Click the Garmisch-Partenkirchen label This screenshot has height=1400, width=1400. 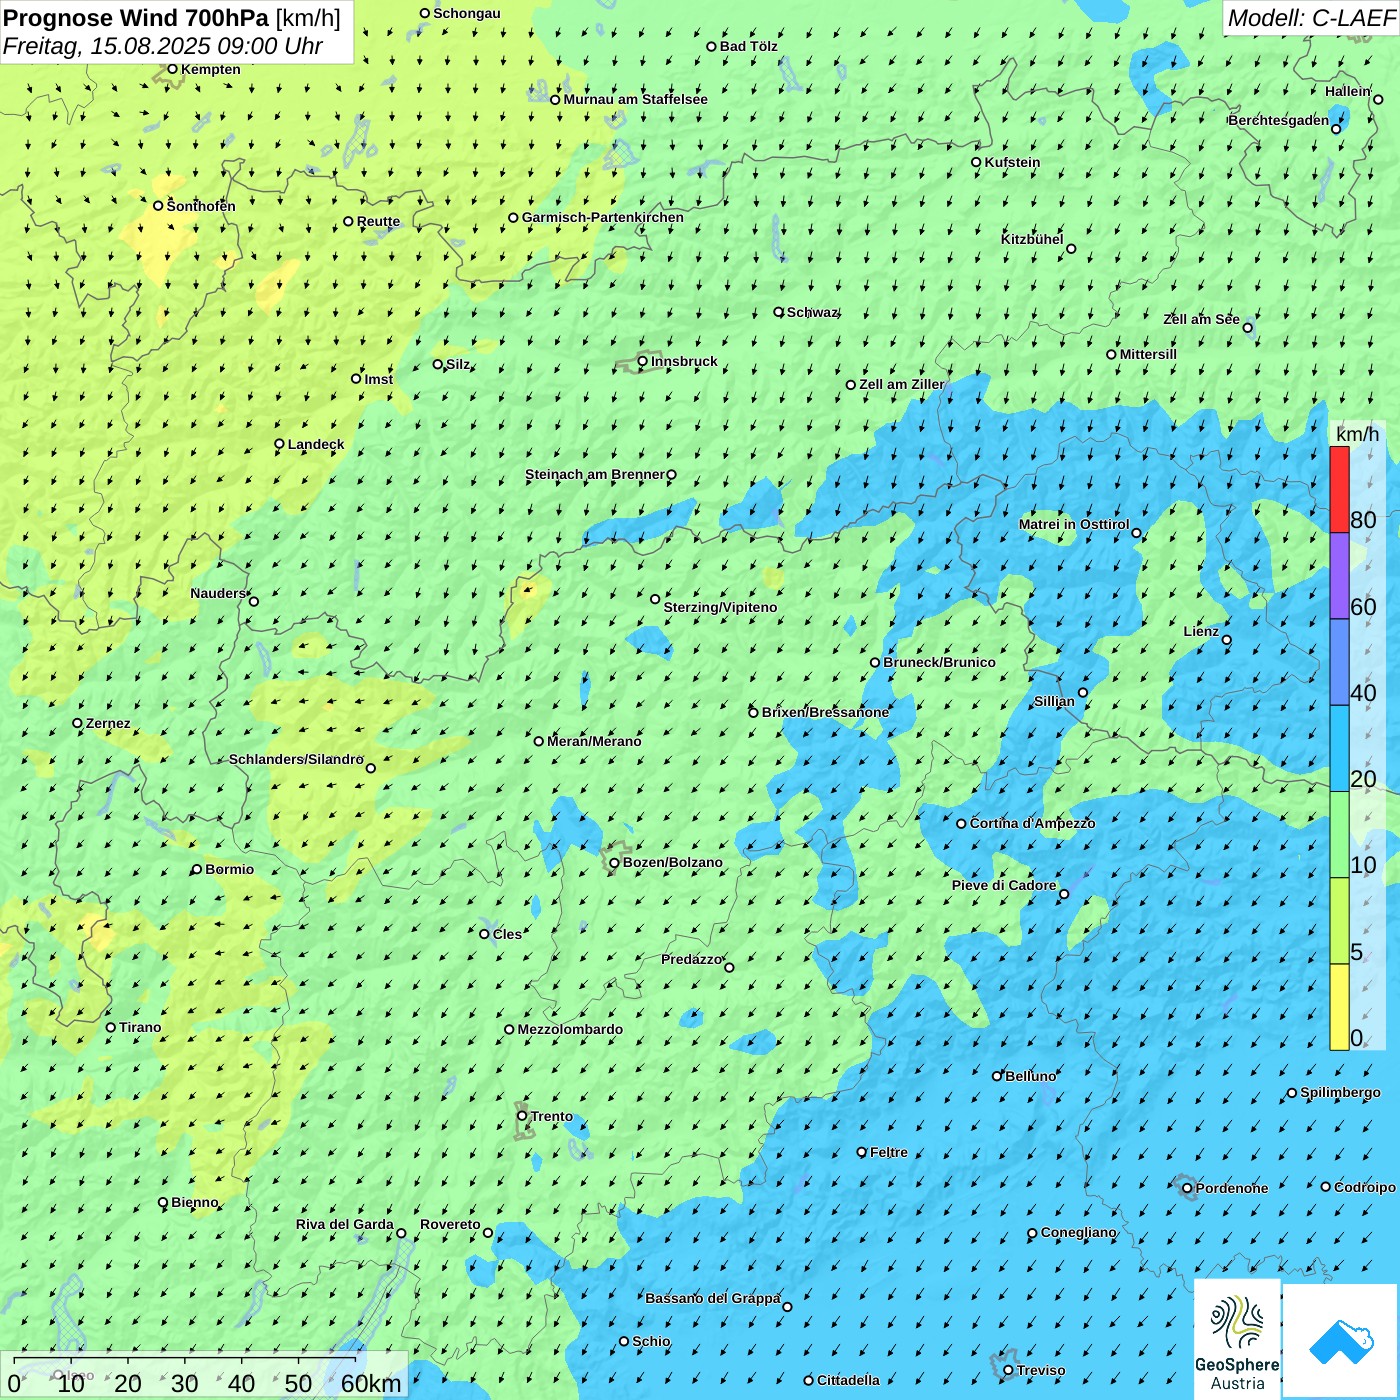point(603,217)
